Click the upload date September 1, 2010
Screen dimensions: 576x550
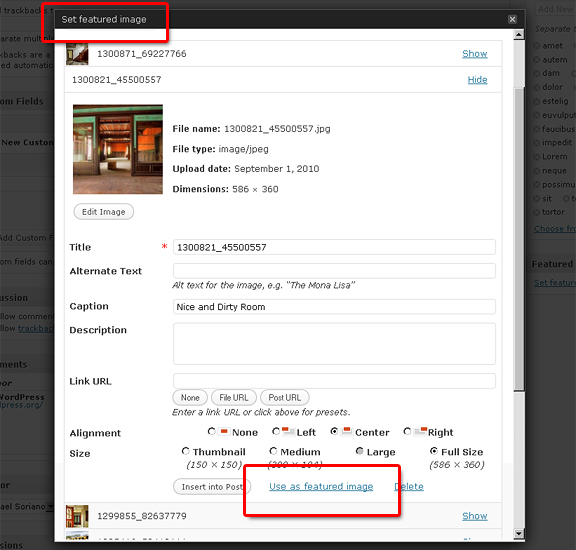[x=277, y=169]
